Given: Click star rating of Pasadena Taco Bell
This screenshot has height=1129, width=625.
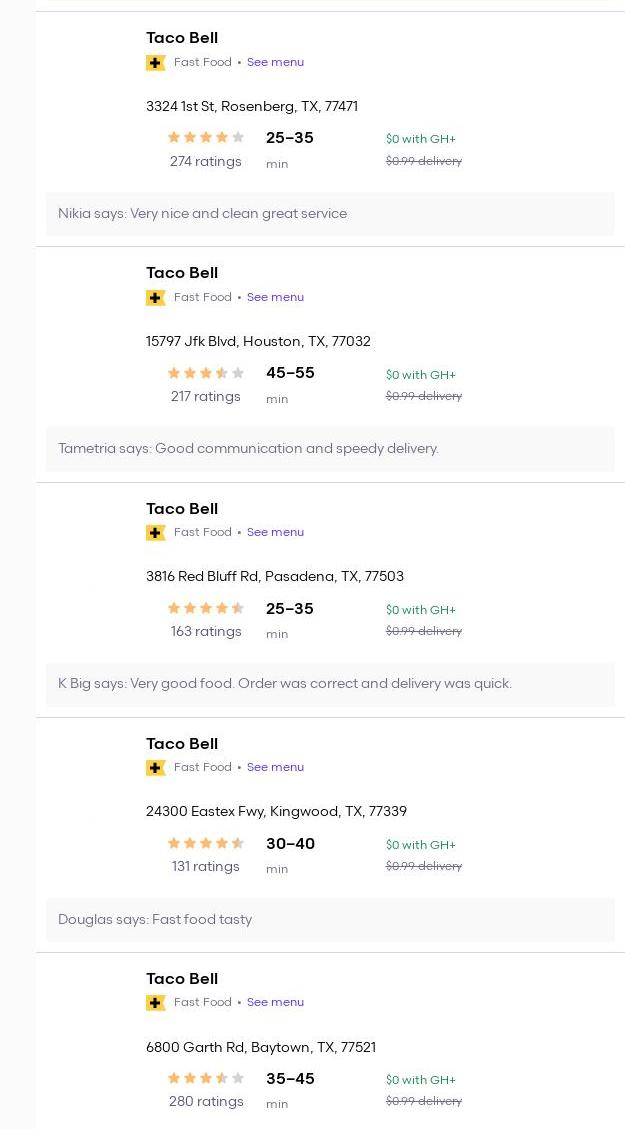Looking at the screenshot, I should pyautogui.click(x=205, y=608).
